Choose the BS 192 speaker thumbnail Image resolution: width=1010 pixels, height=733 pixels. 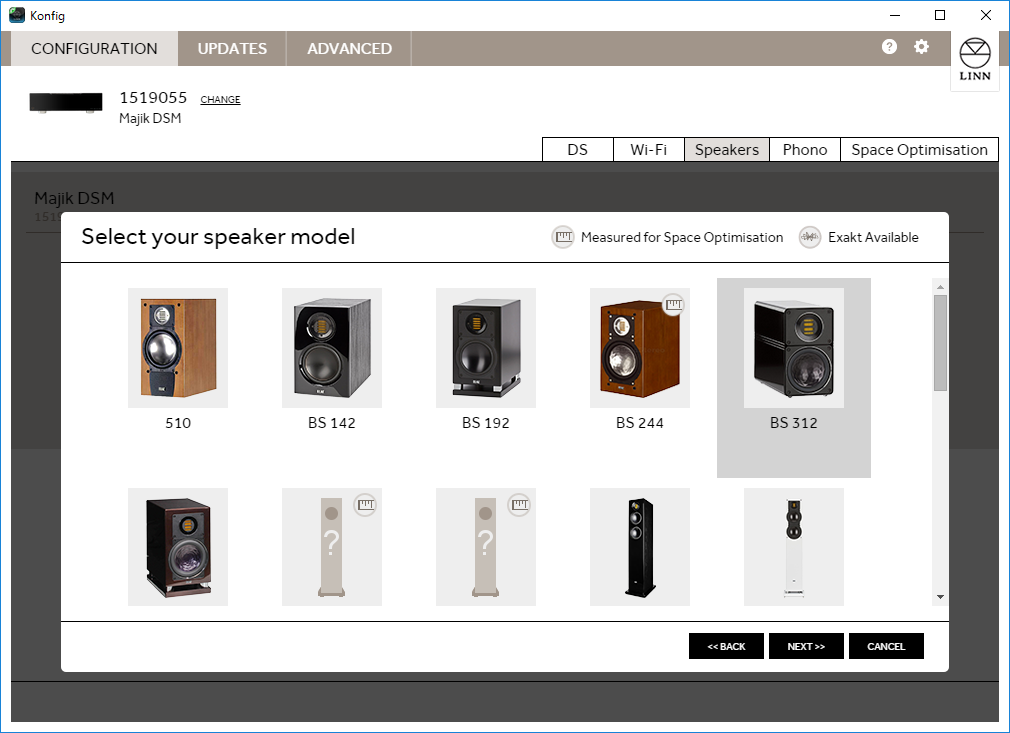point(486,348)
